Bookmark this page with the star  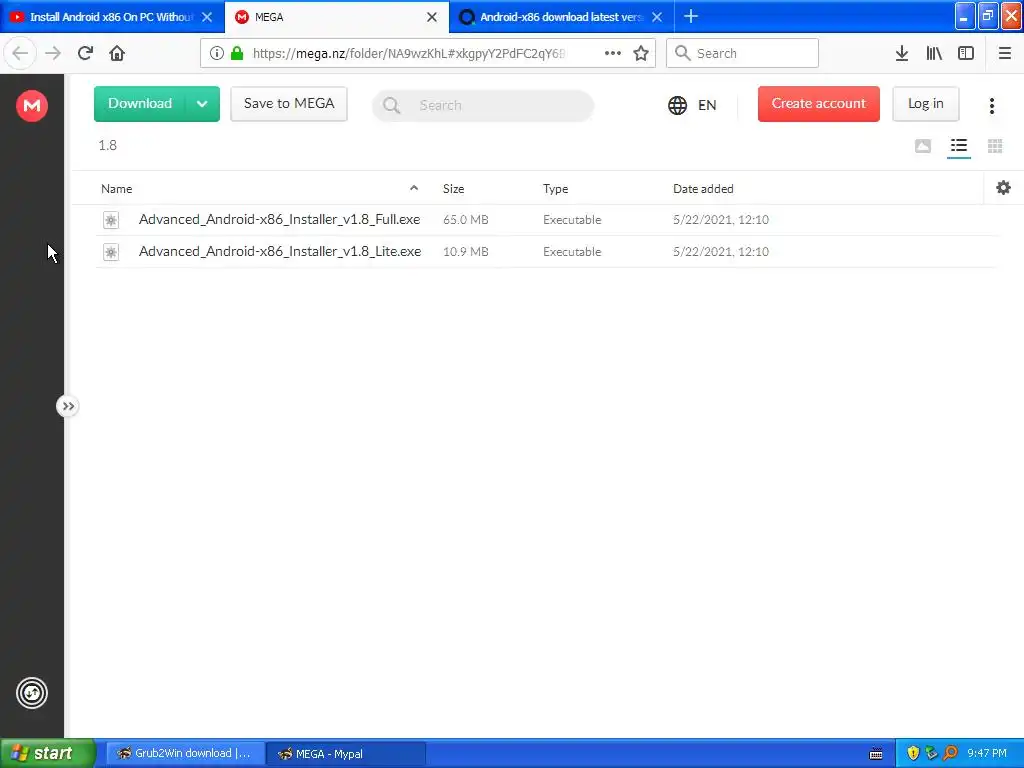(641, 53)
